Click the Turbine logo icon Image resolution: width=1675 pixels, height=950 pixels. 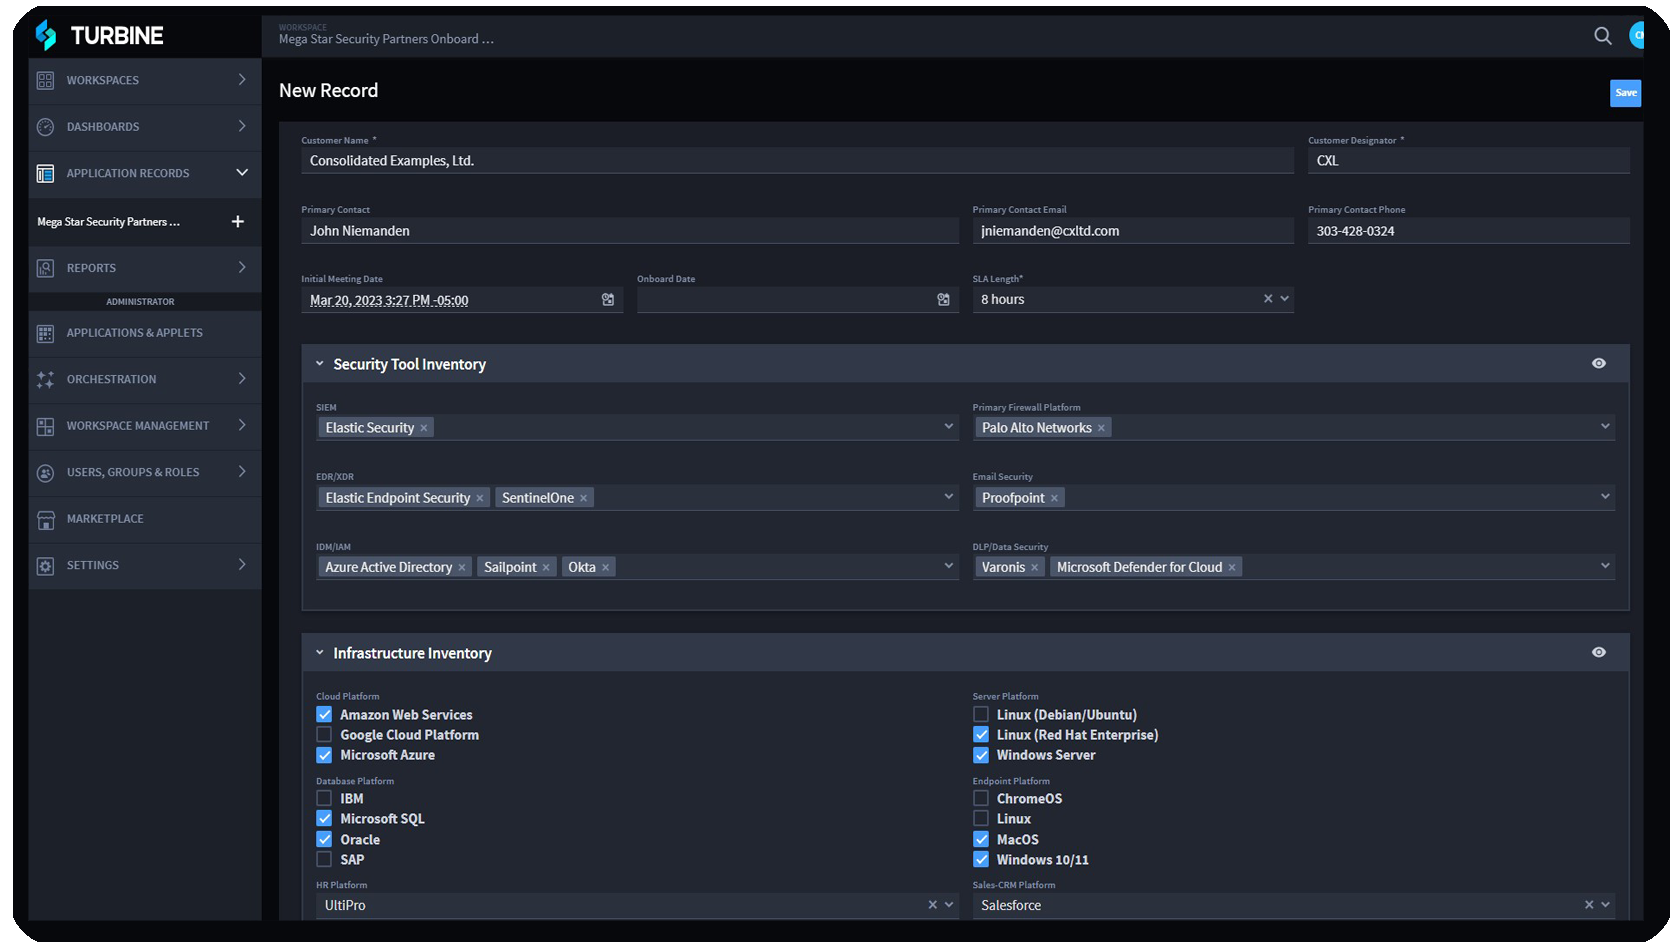[46, 35]
